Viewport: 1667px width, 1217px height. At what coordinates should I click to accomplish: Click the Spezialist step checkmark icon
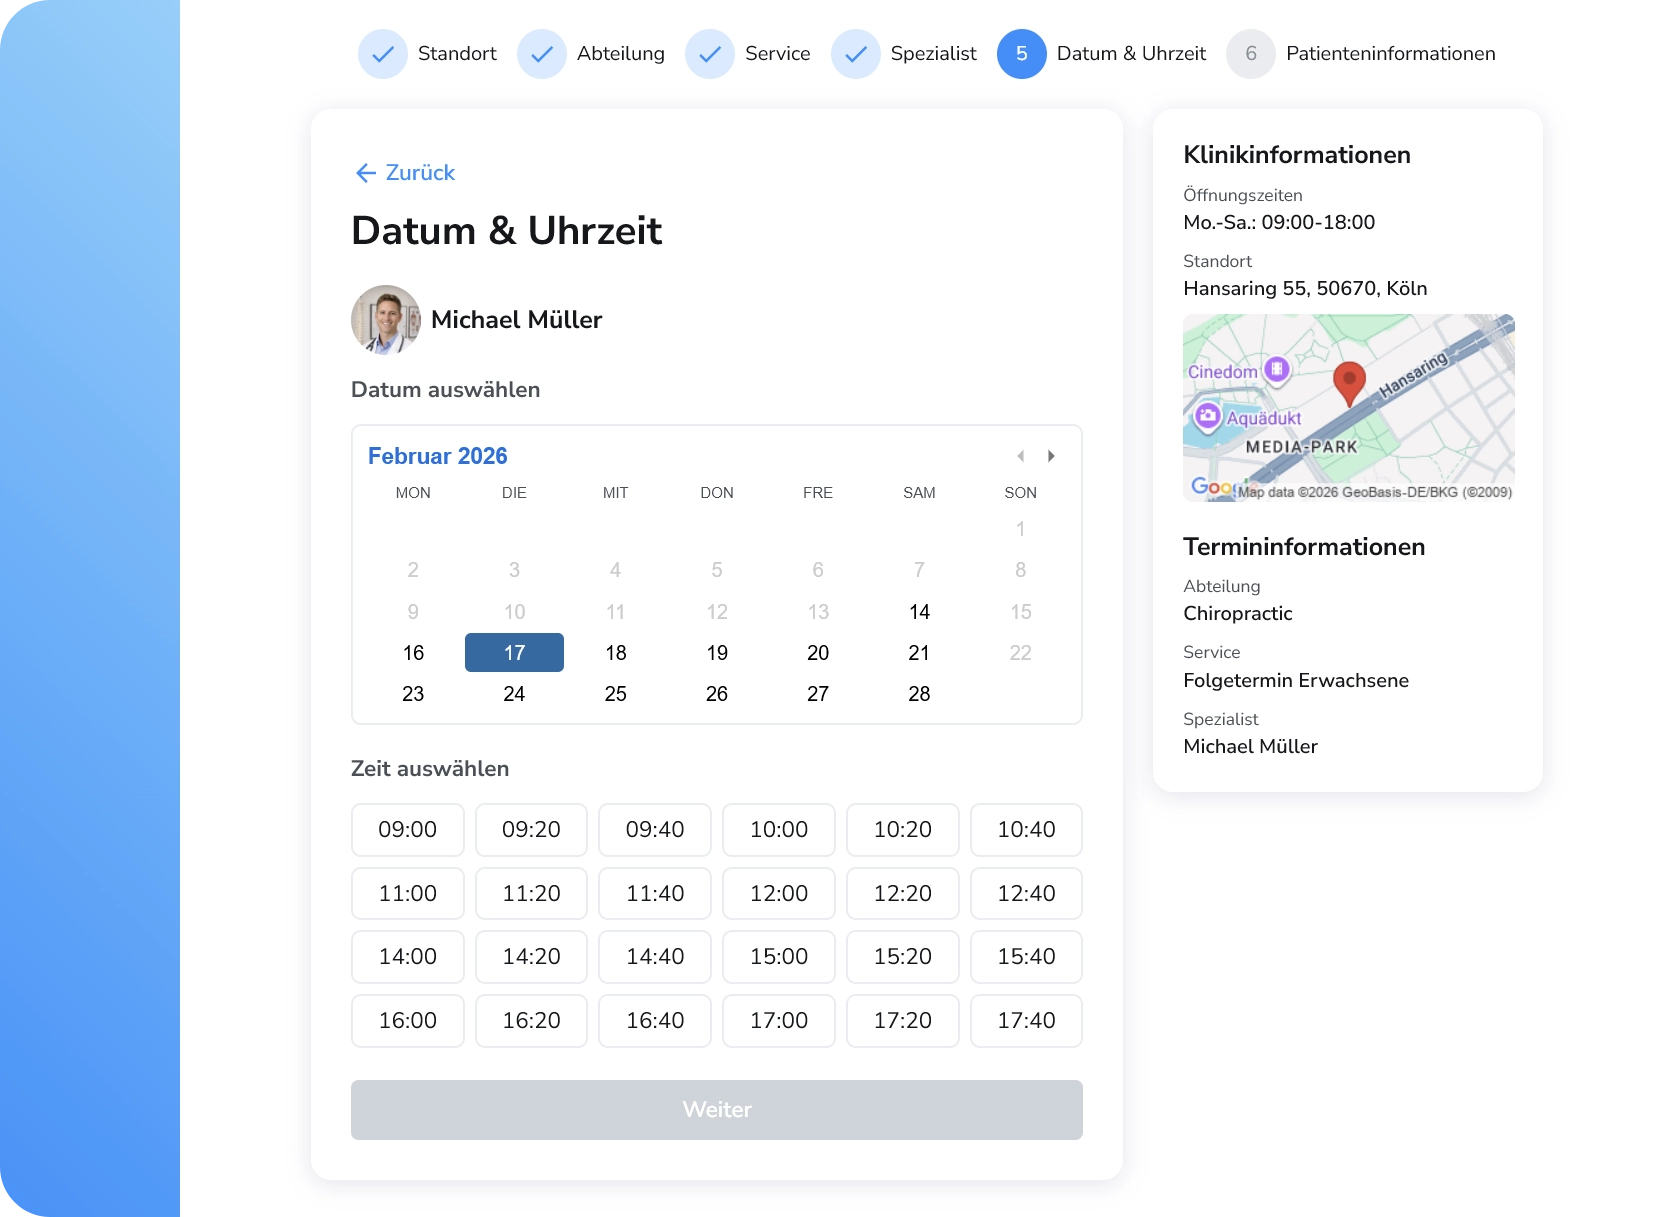[856, 54]
